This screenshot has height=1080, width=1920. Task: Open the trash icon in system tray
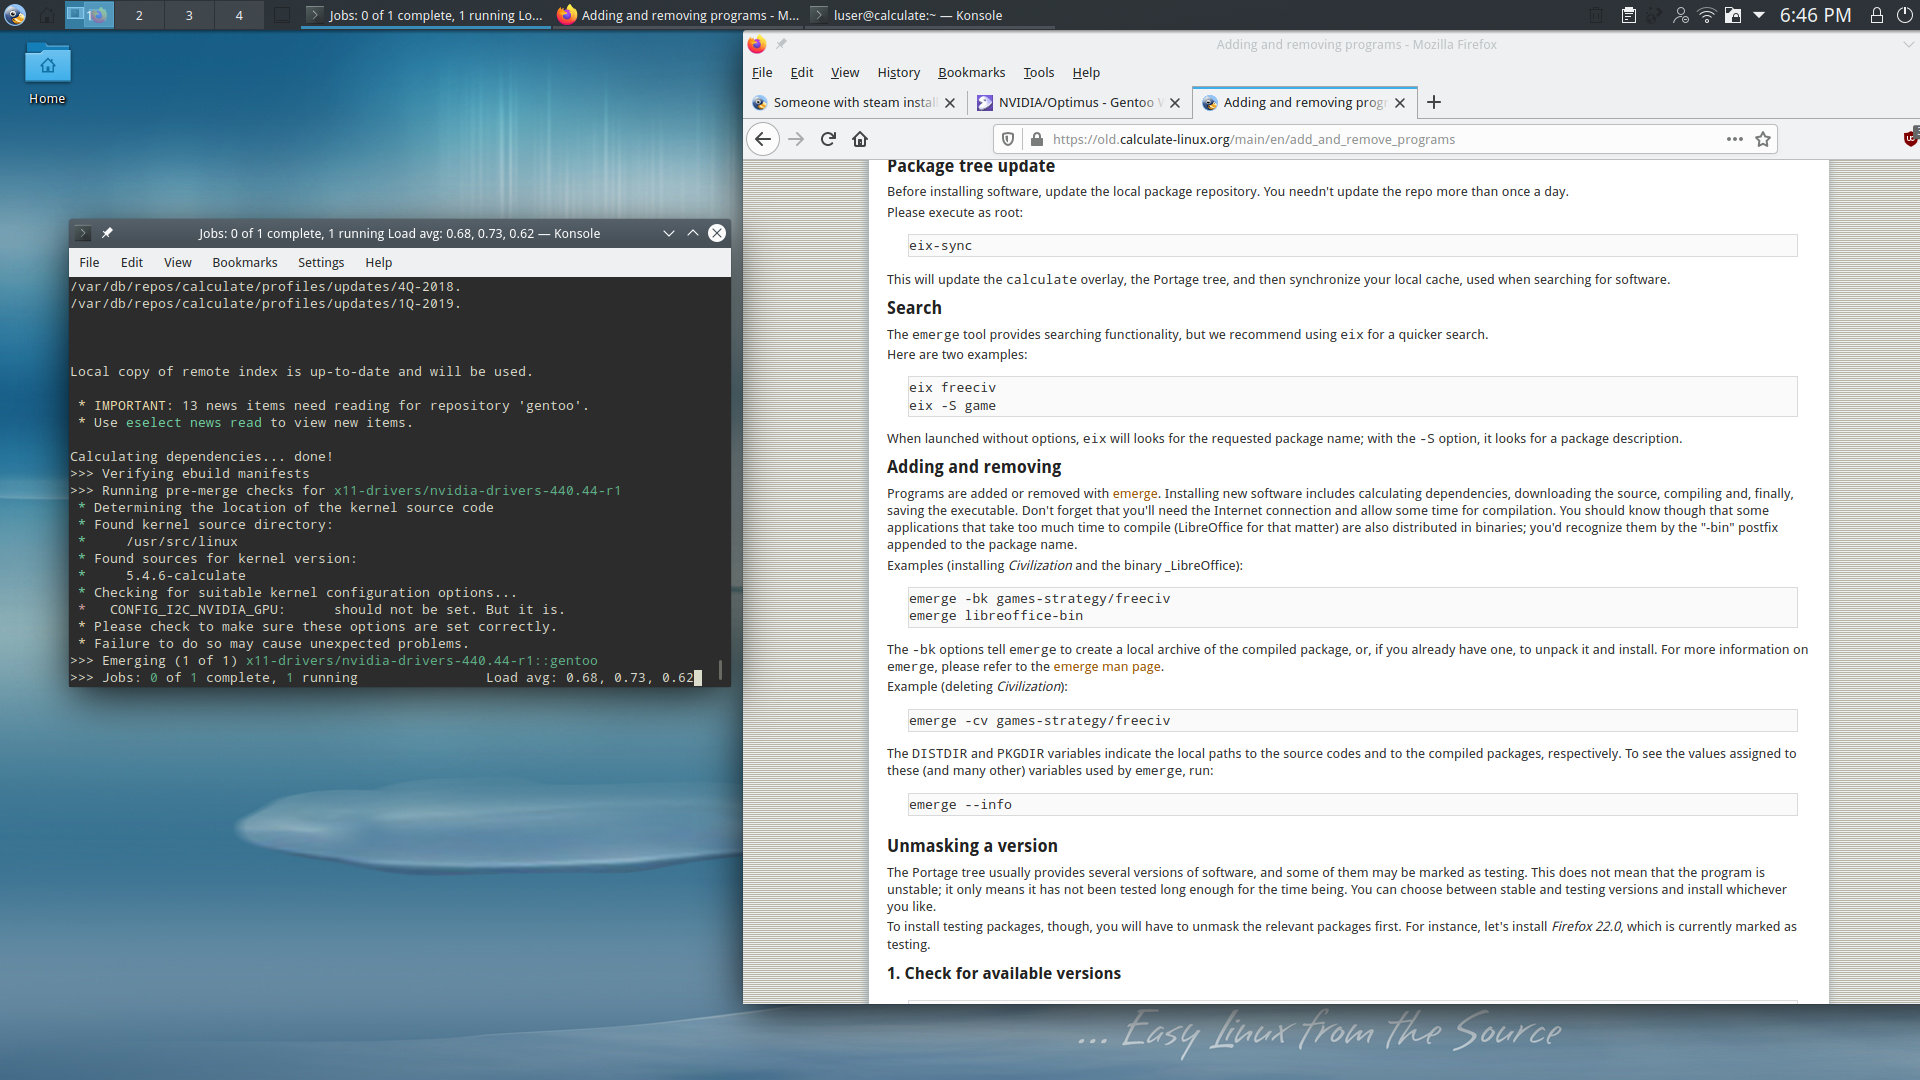(x=1597, y=15)
